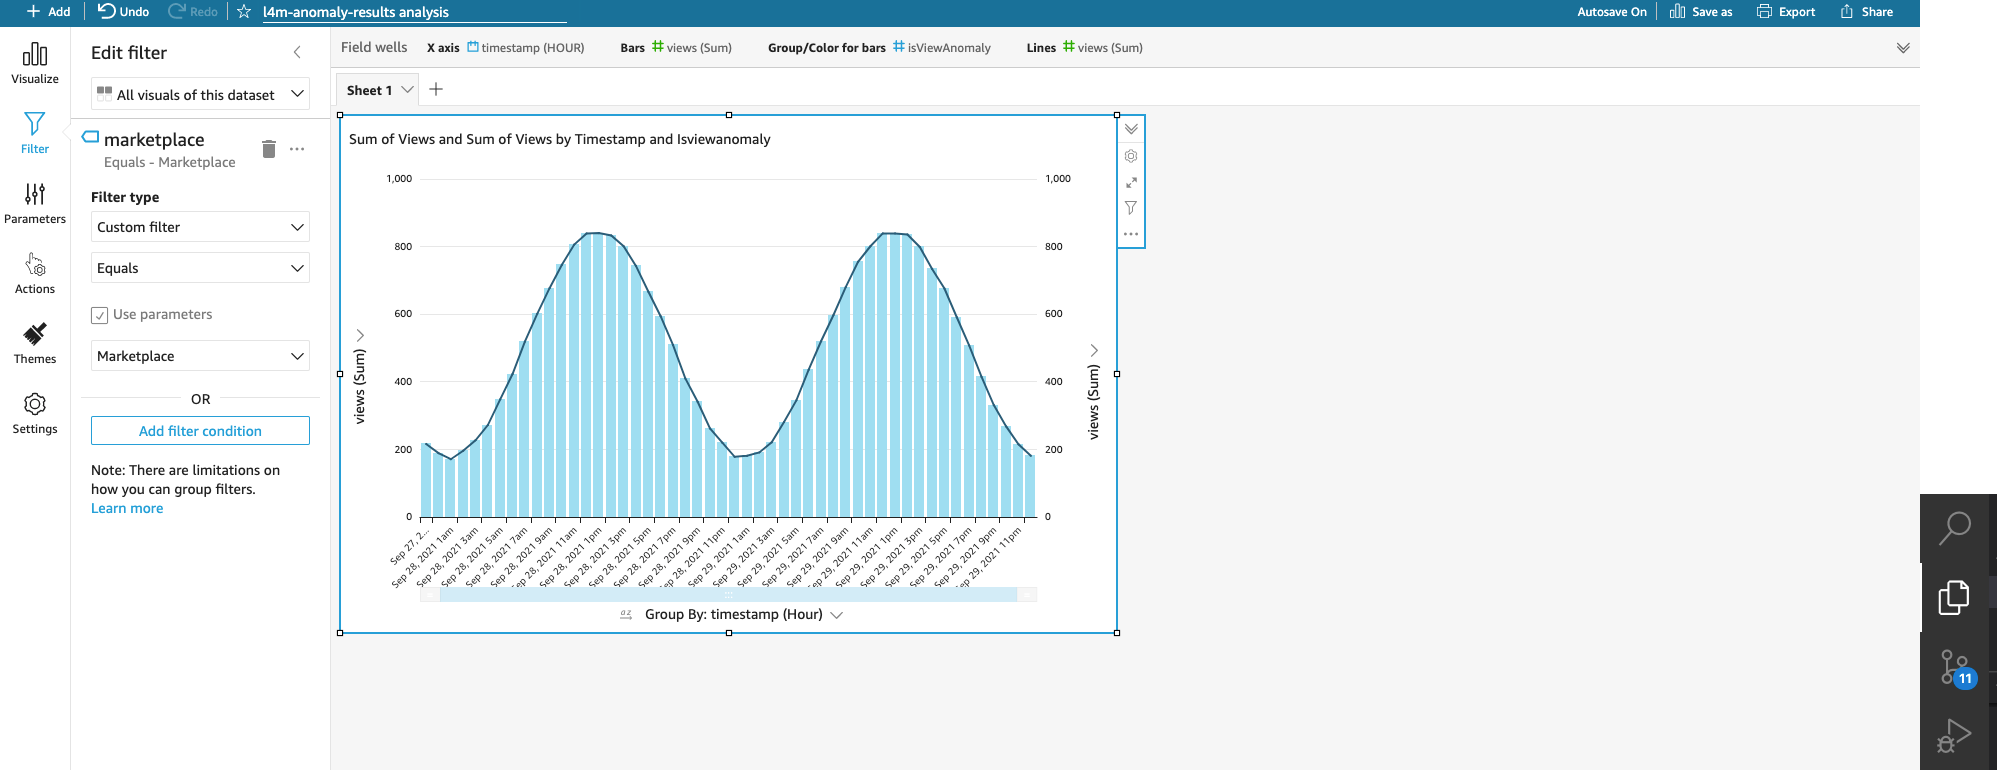The width and height of the screenshot is (1997, 770).
Task: Open the Explorer files icon in sidebar
Action: pyautogui.click(x=1954, y=597)
